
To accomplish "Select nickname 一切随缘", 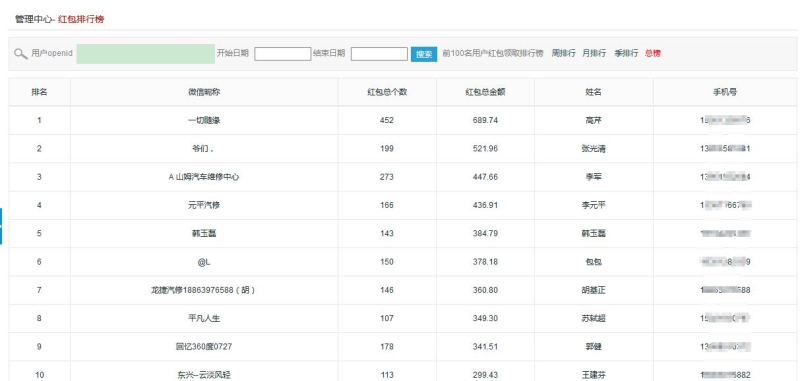I will pos(204,120).
